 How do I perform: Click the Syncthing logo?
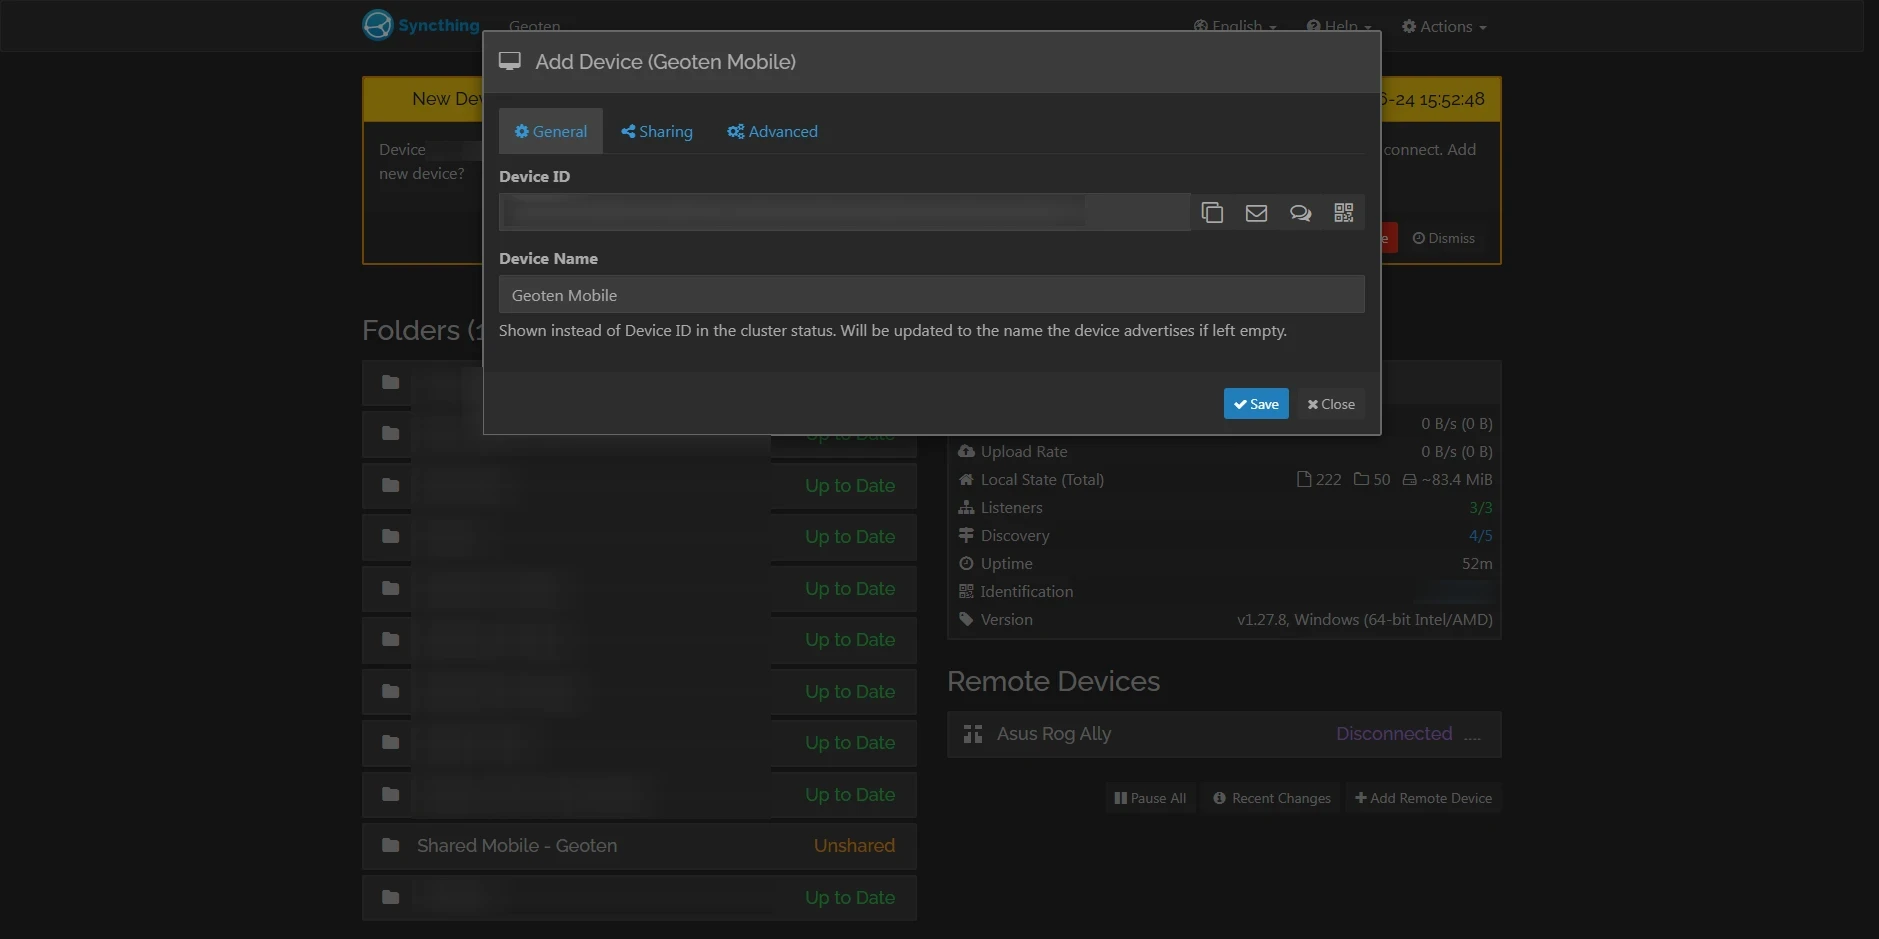pyautogui.click(x=377, y=24)
